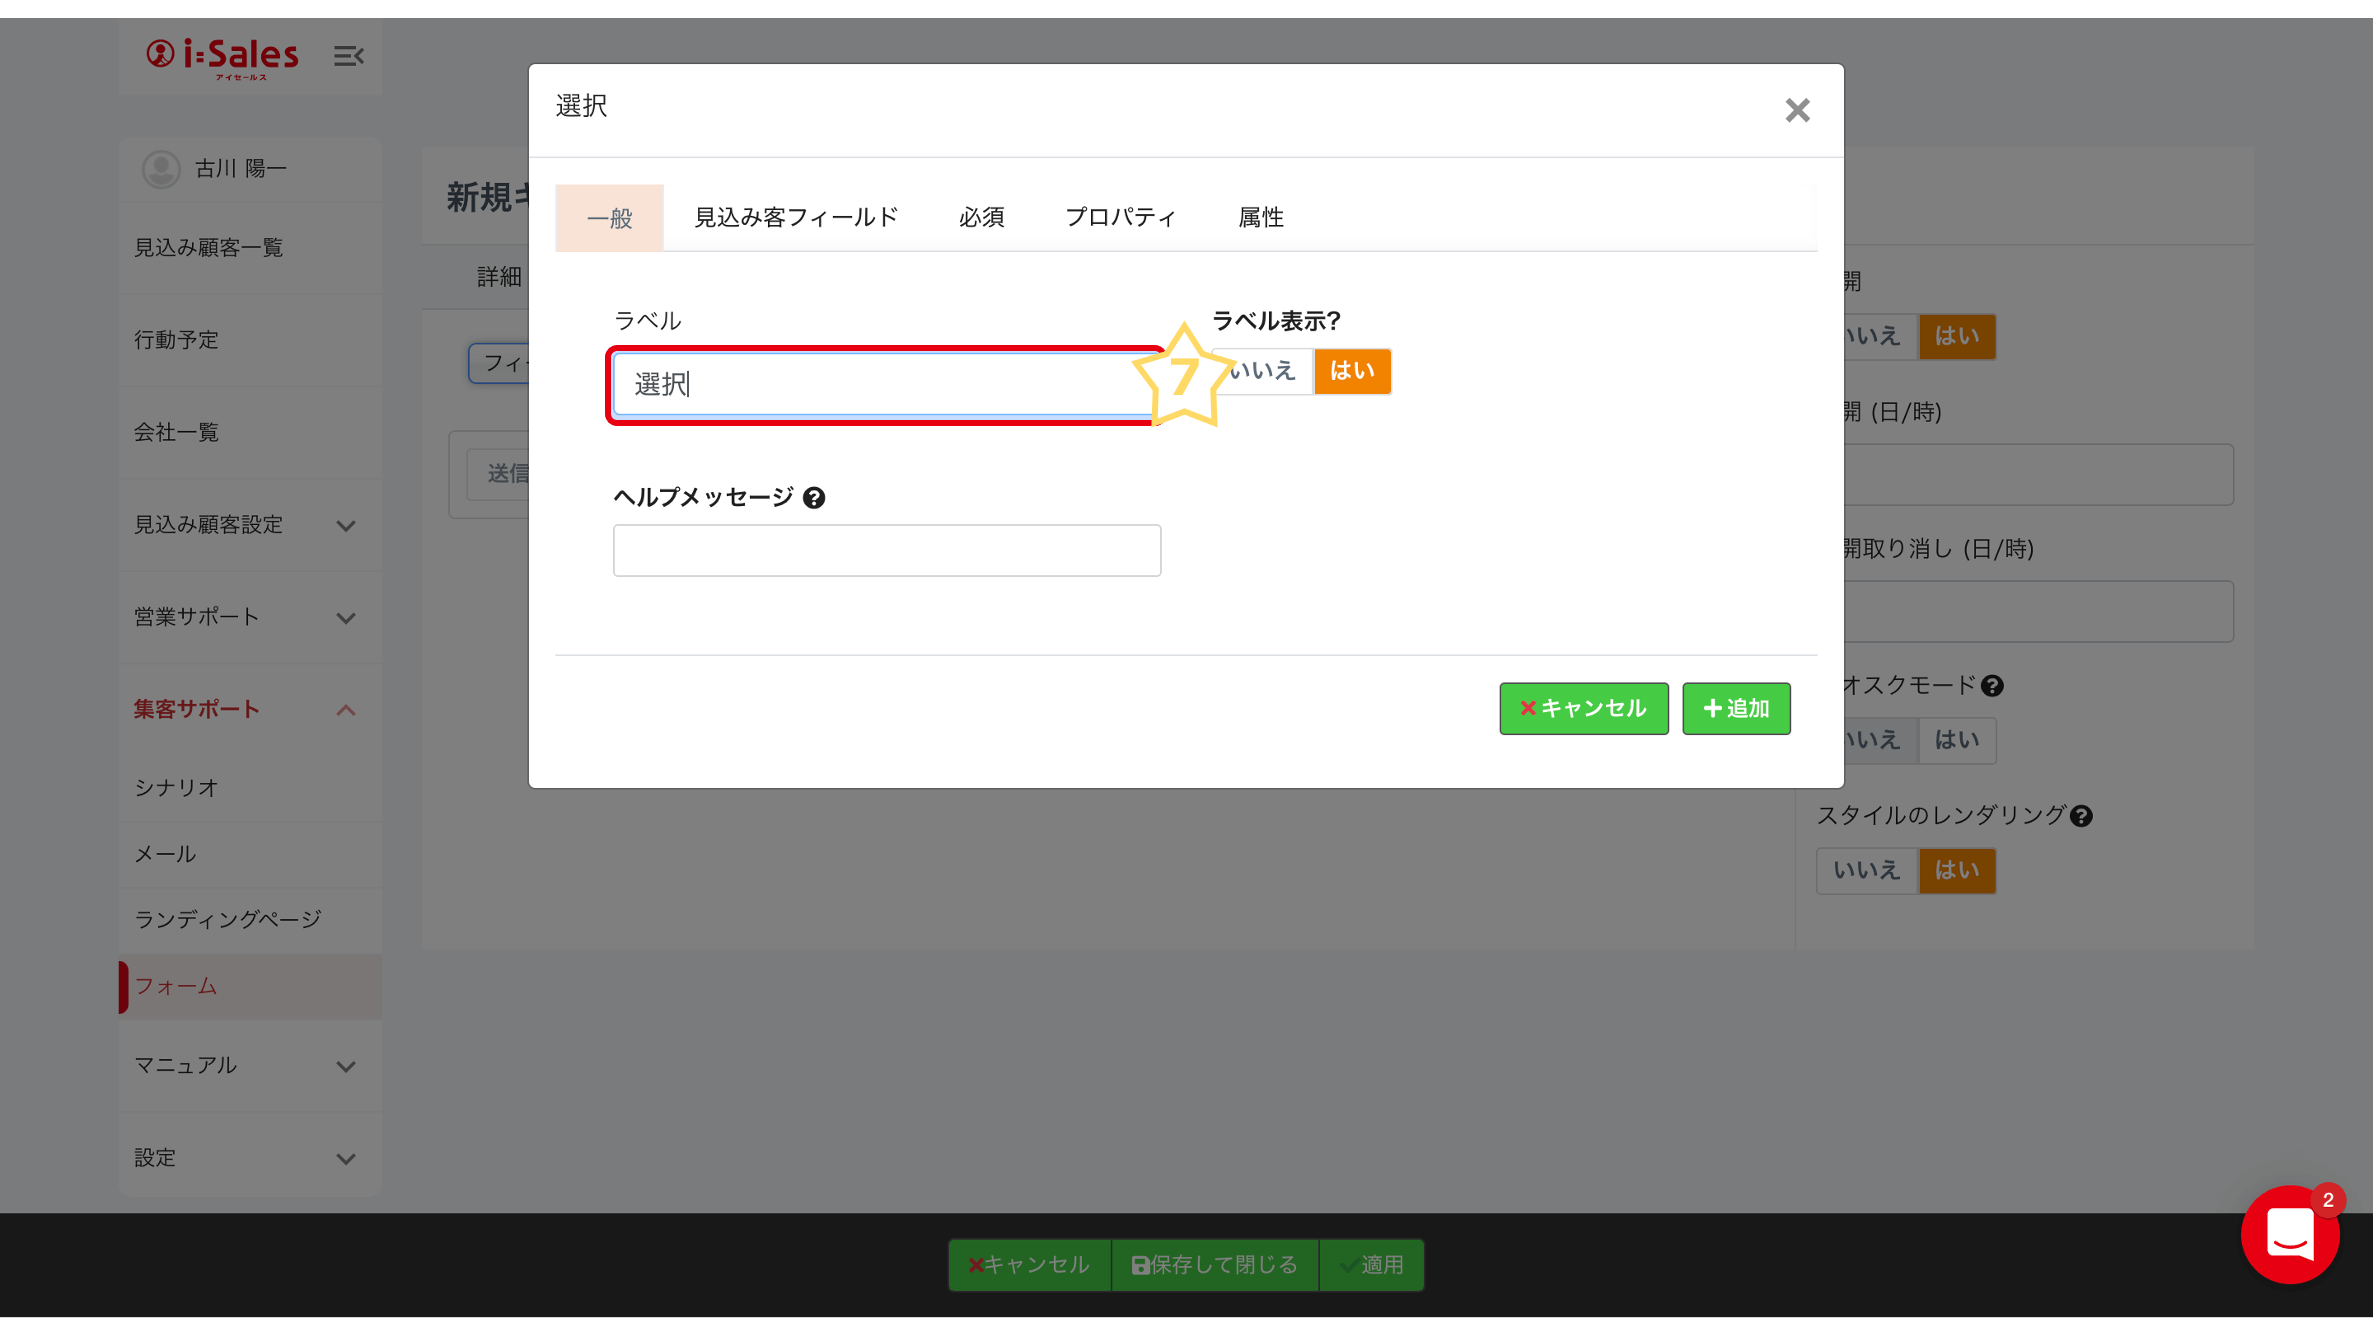Click into the ヘルプメッセージ text field
2373x1335 pixels.
pos(886,550)
